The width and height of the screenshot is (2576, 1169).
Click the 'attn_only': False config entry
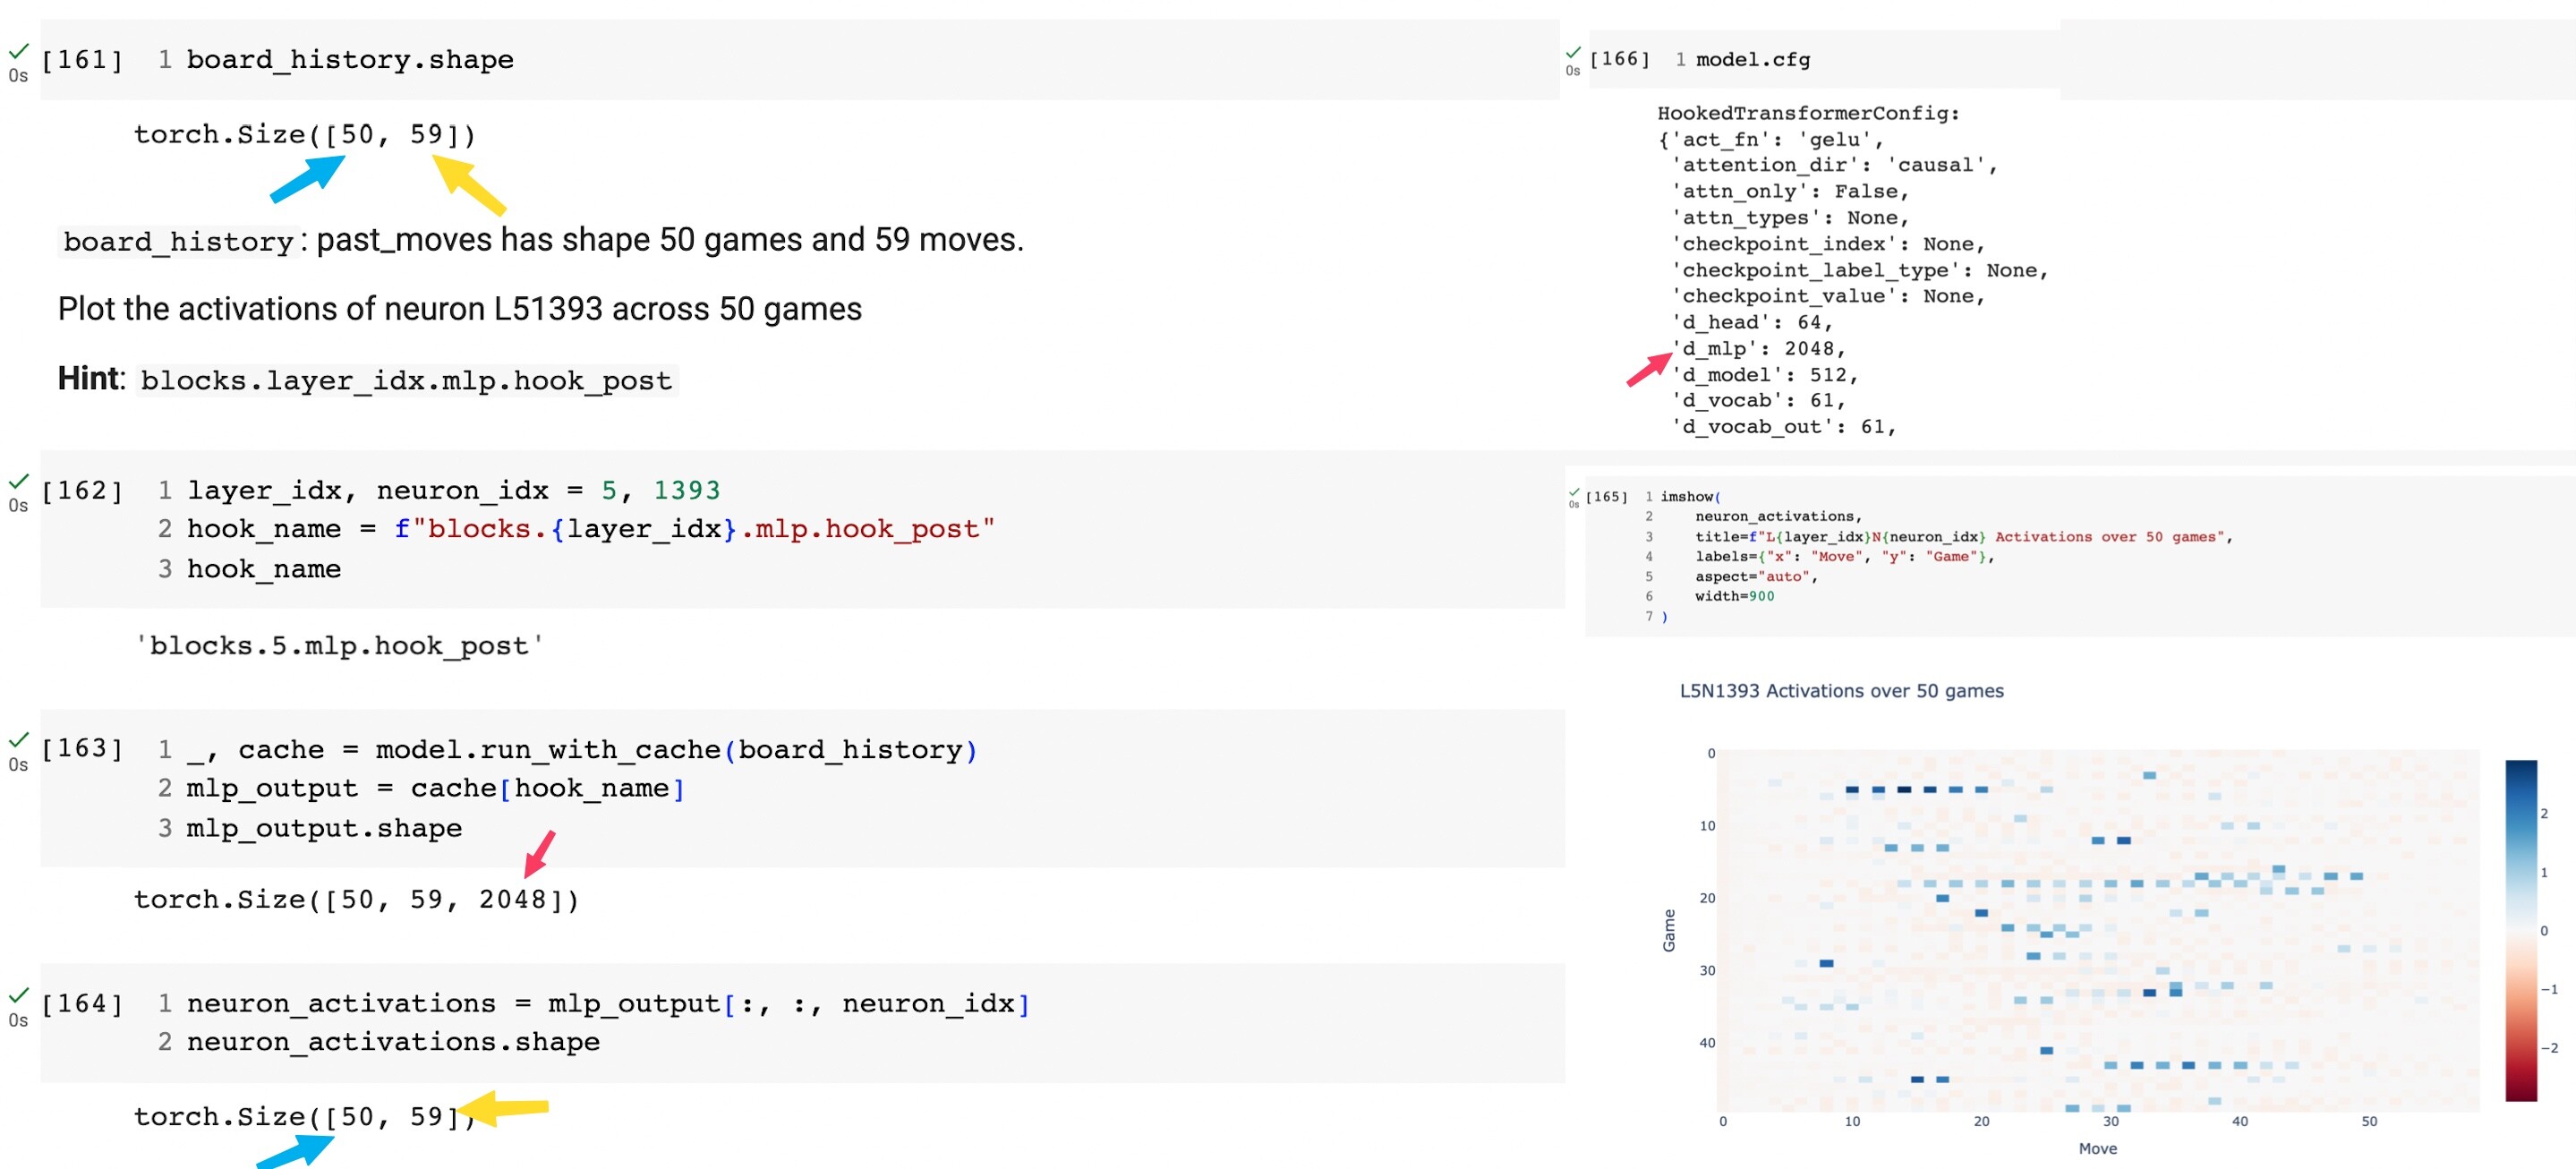point(1790,192)
